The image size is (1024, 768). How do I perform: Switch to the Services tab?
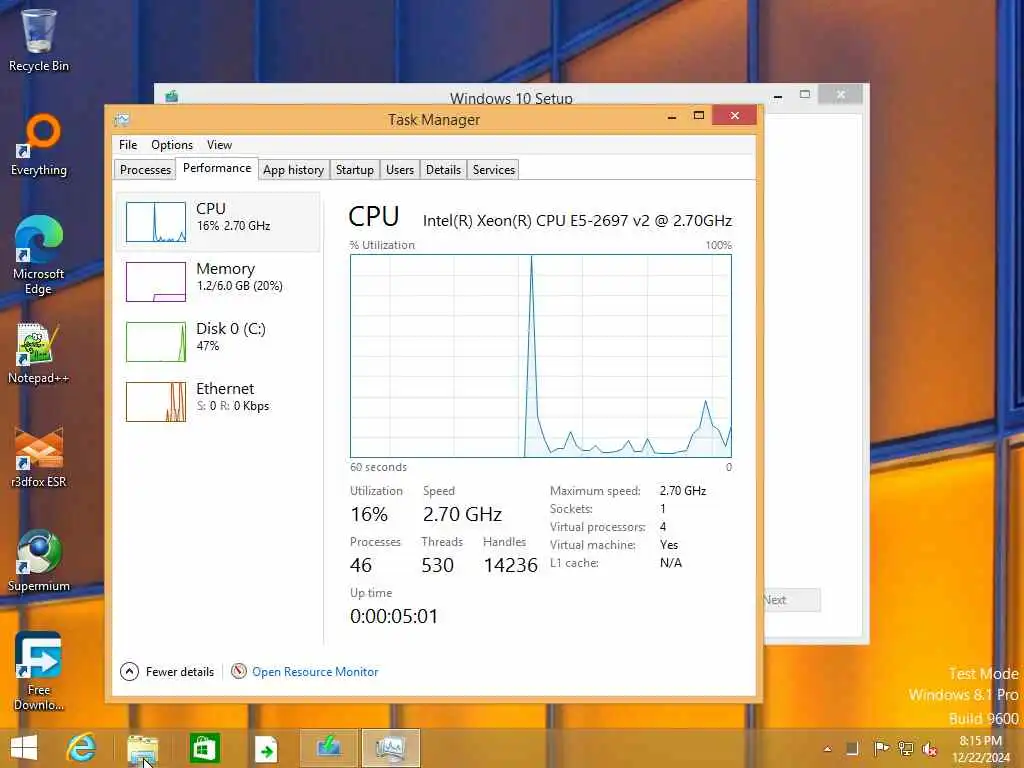pos(494,170)
